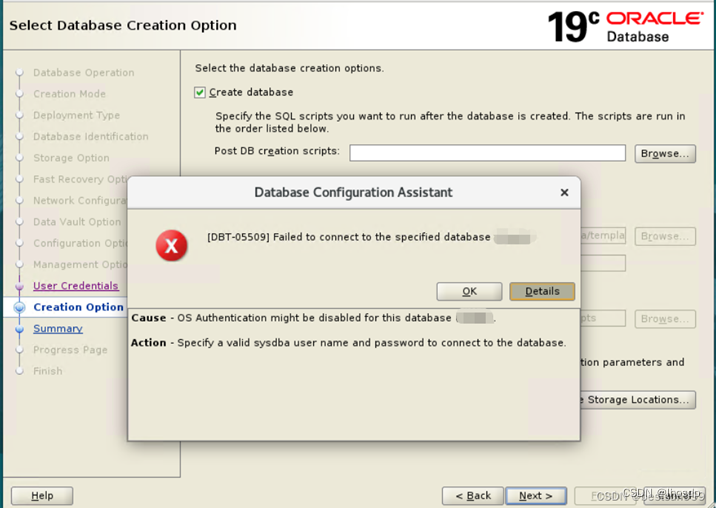
Task: Click the Back button
Action: click(x=473, y=496)
